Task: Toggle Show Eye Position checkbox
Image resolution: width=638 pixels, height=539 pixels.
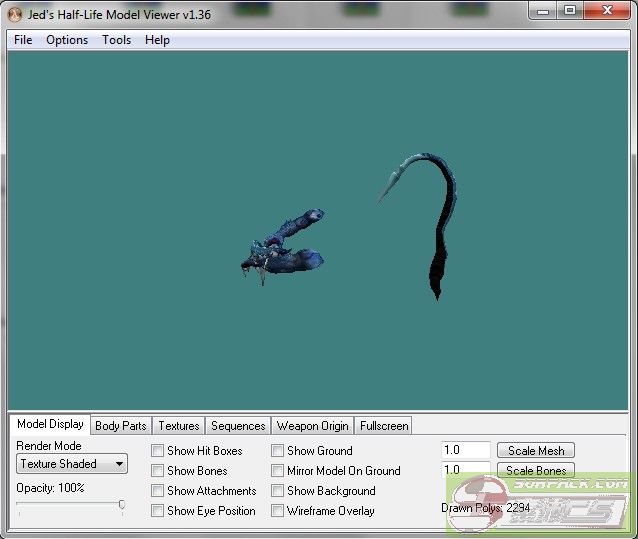Action: click(x=157, y=511)
